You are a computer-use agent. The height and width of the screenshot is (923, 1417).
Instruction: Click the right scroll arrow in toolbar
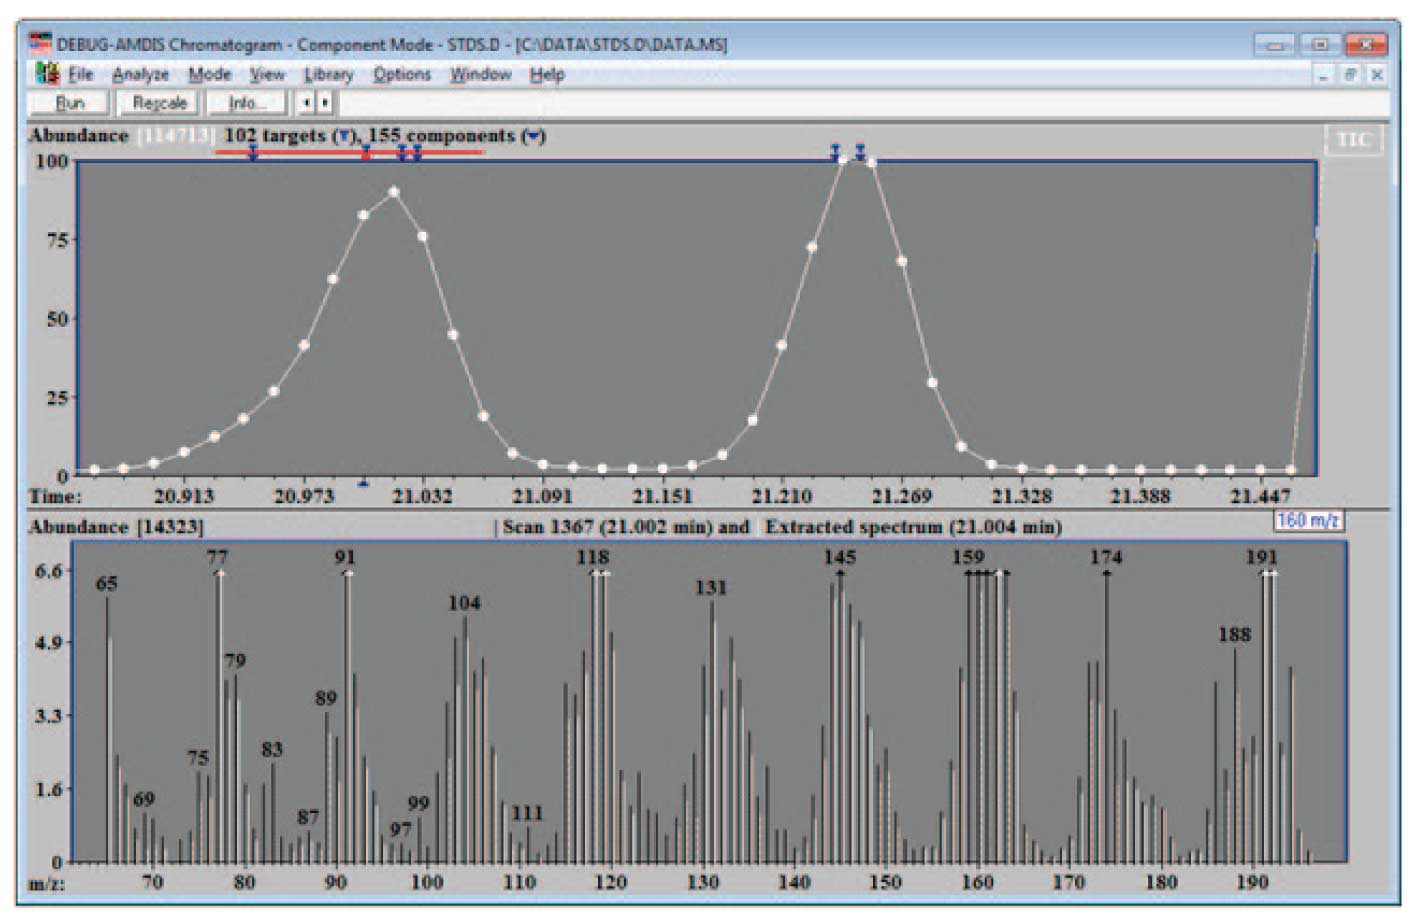pyautogui.click(x=324, y=103)
